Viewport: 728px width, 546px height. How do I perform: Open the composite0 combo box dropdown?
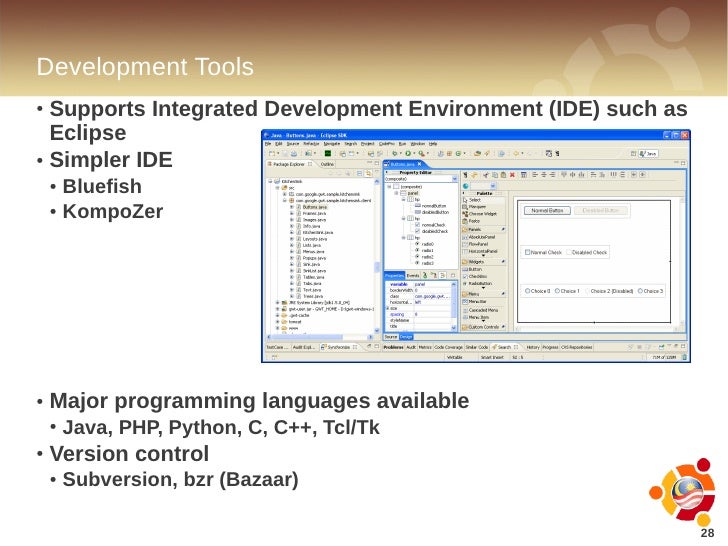(x=455, y=179)
